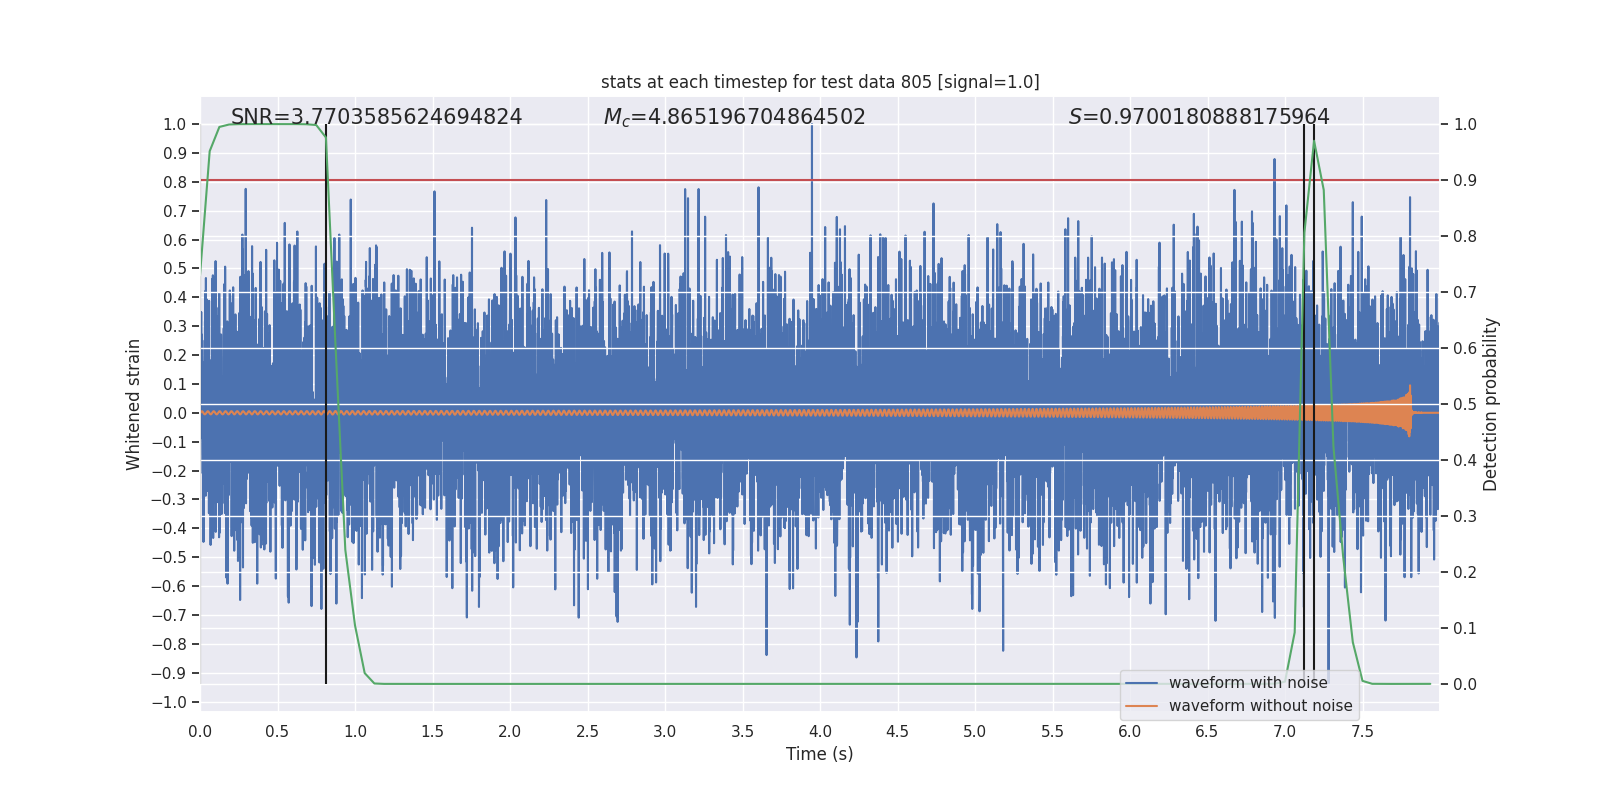Viewport: 1600px width, 800px height.
Task: Click the "2.0" time axis tick label
Action: 510,731
